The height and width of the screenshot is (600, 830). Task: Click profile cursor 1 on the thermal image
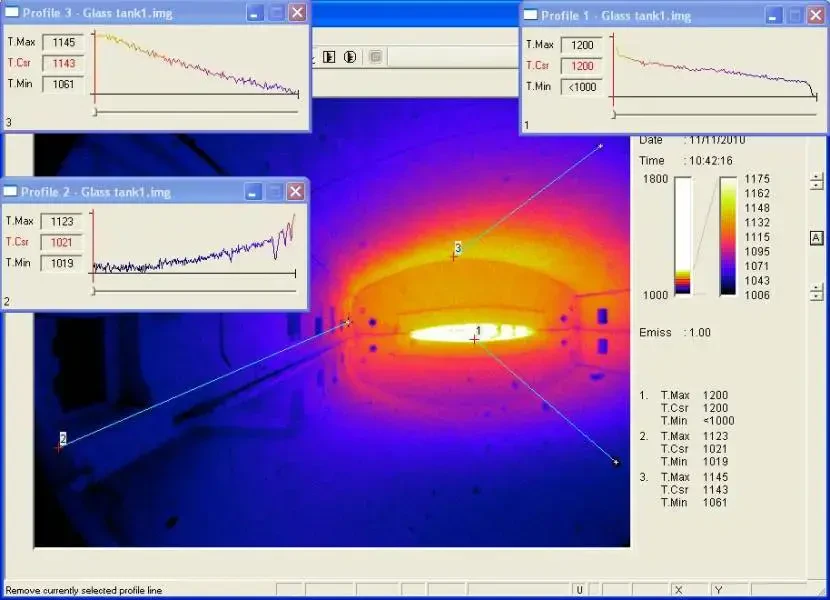(475, 340)
